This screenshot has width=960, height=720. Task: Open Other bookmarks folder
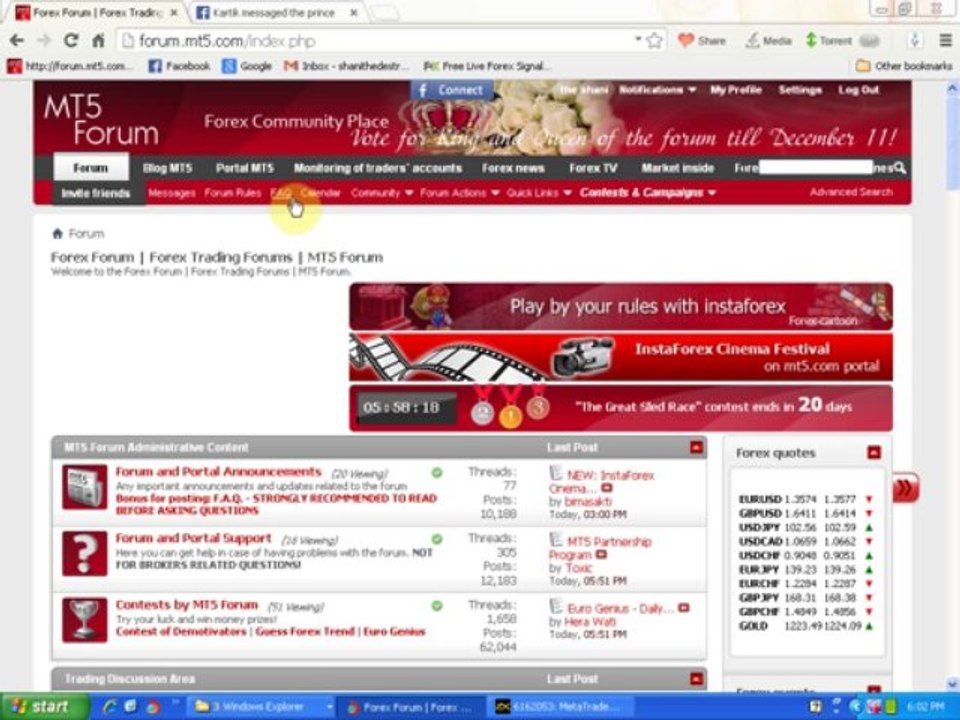coord(904,66)
